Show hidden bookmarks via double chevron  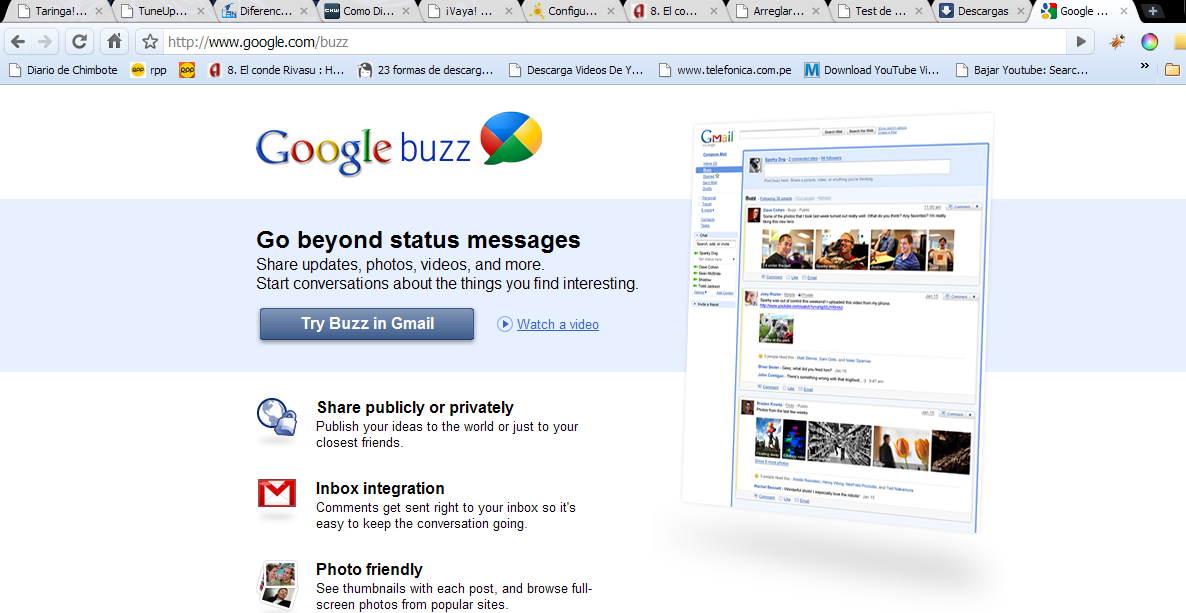(x=1144, y=67)
